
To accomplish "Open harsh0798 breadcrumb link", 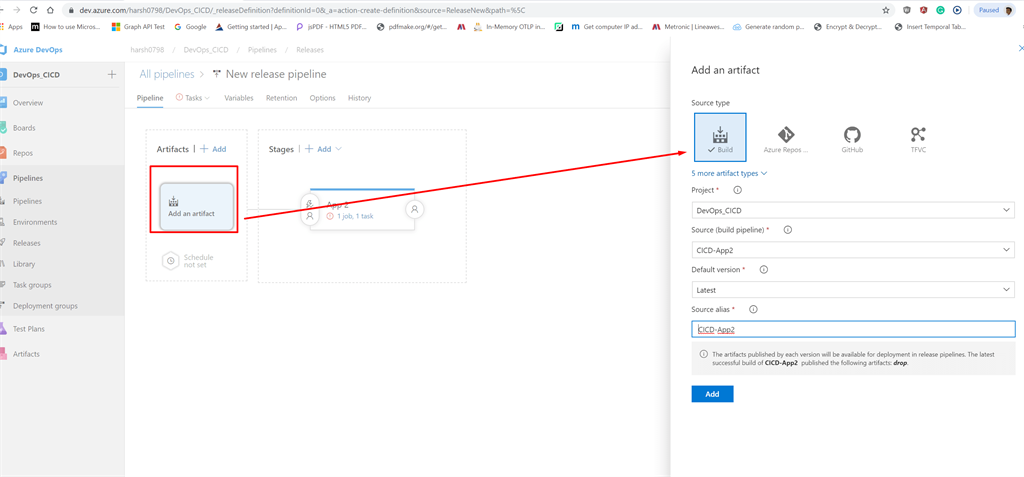I will [147, 50].
